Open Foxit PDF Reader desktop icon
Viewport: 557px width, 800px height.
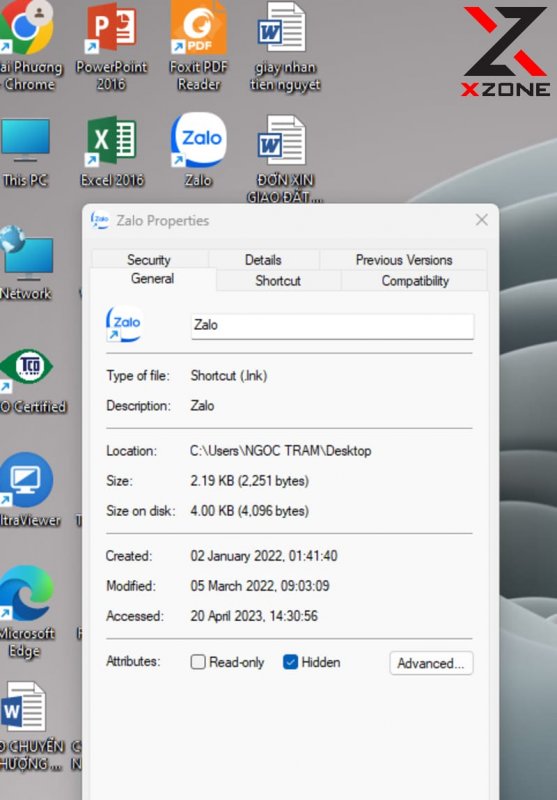click(x=198, y=28)
